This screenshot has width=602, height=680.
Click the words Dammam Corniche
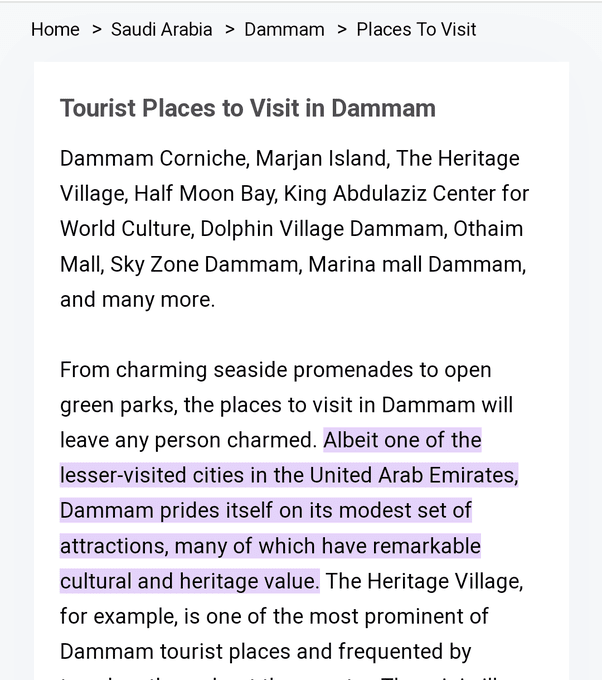click(x=152, y=158)
